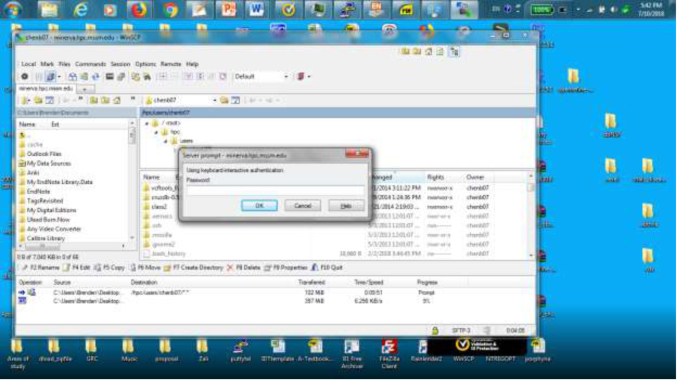Click Cancel in the Server prompt dialog
The height and width of the screenshot is (387, 700).
pos(302,205)
